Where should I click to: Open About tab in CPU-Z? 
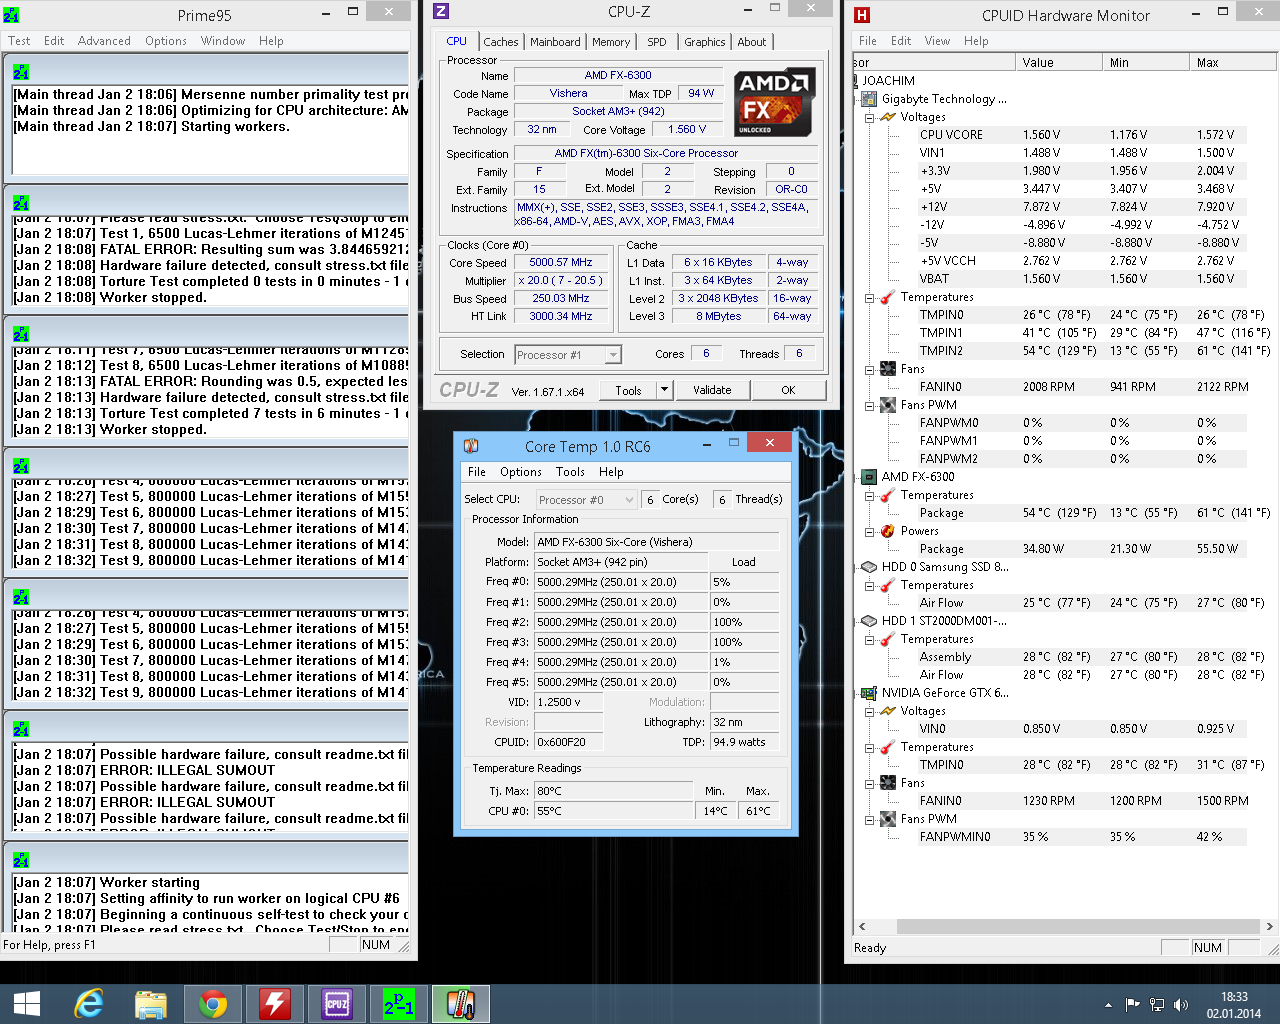click(752, 42)
